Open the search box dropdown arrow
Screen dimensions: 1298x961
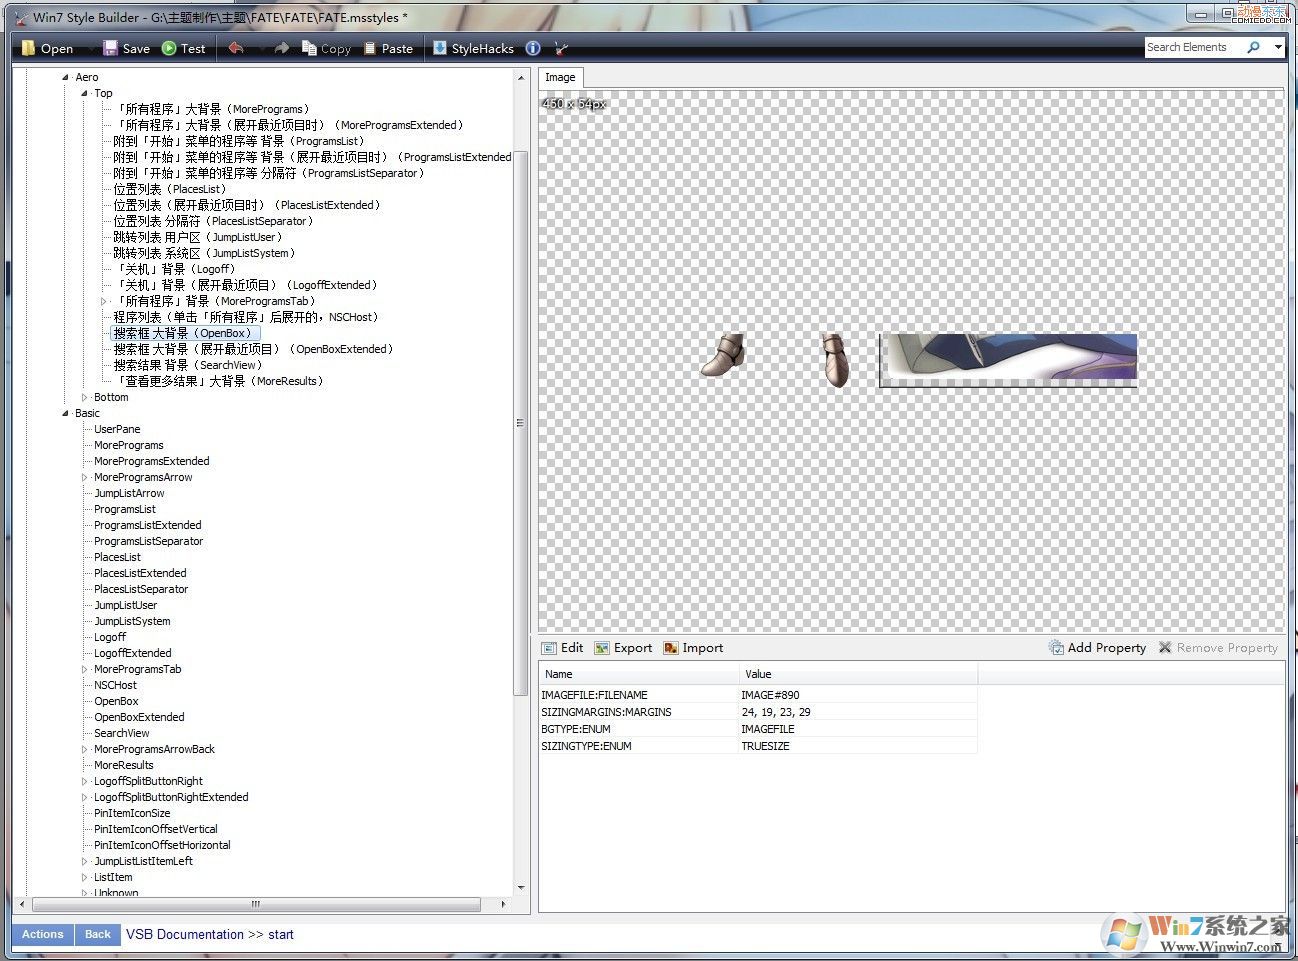pyautogui.click(x=1277, y=47)
